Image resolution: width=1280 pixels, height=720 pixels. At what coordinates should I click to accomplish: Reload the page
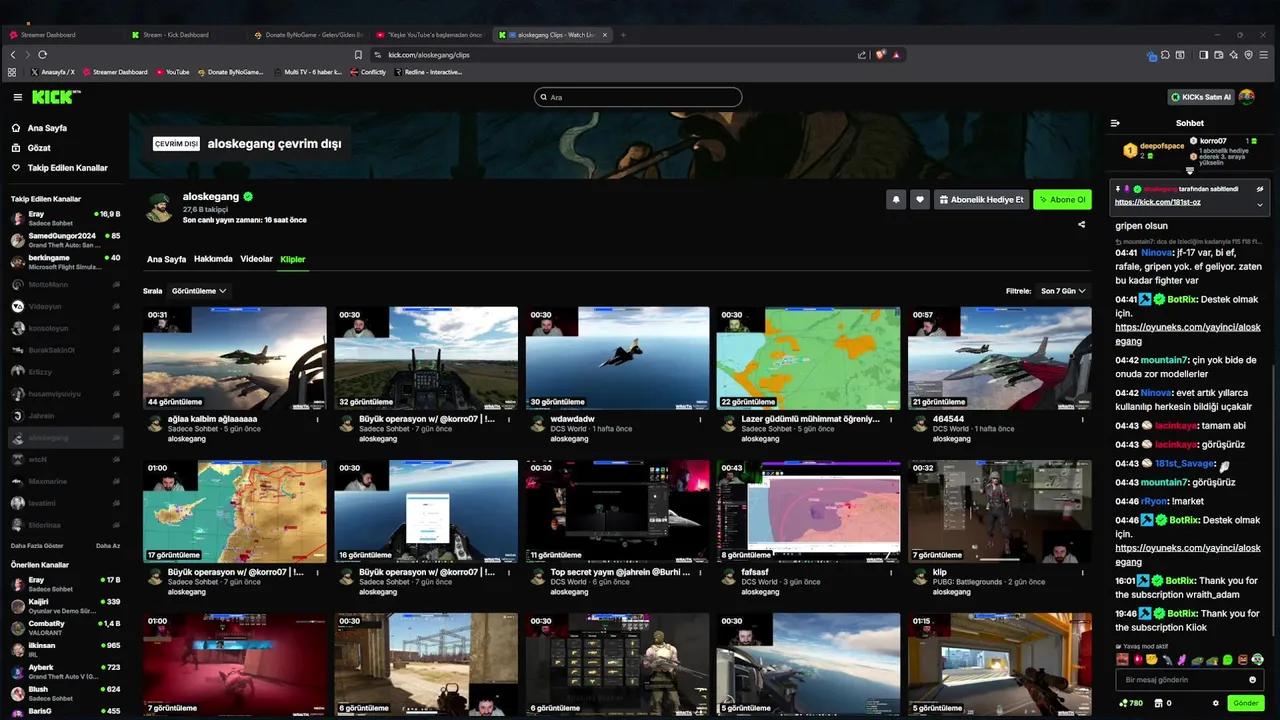point(43,55)
